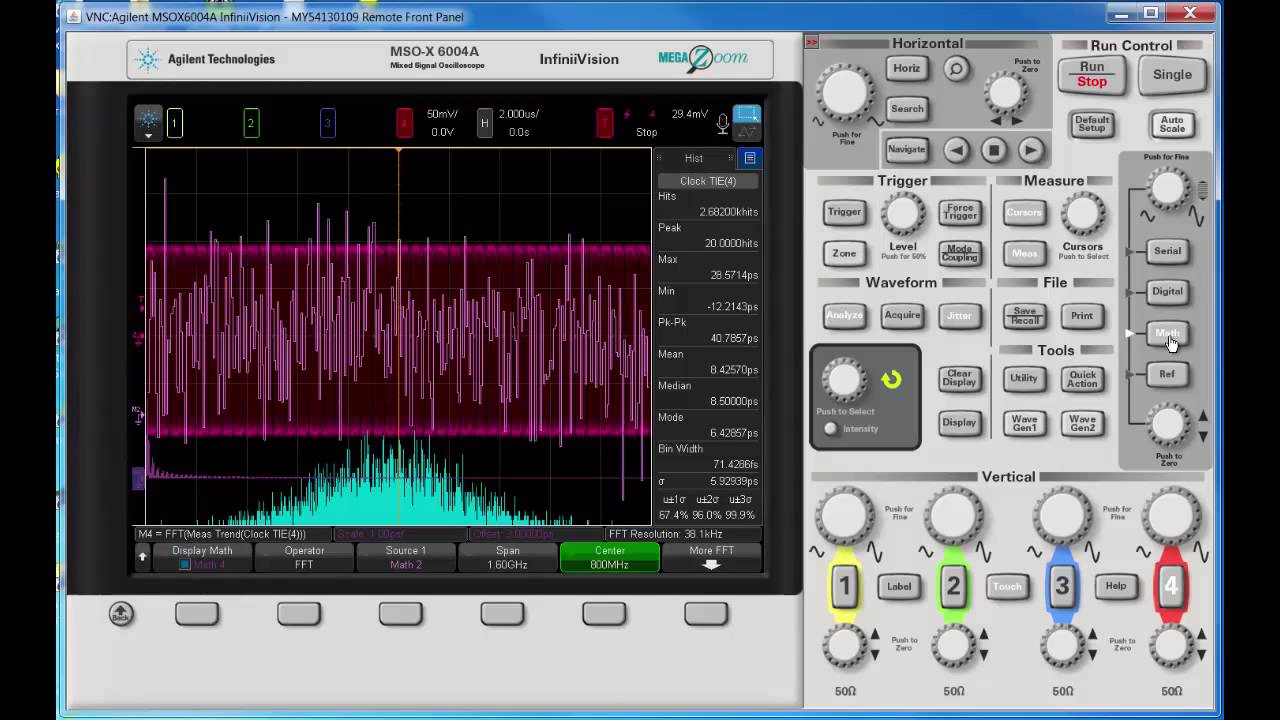The height and width of the screenshot is (720, 1280).
Task: Click the round Back button below screen
Action: pyautogui.click(x=121, y=613)
